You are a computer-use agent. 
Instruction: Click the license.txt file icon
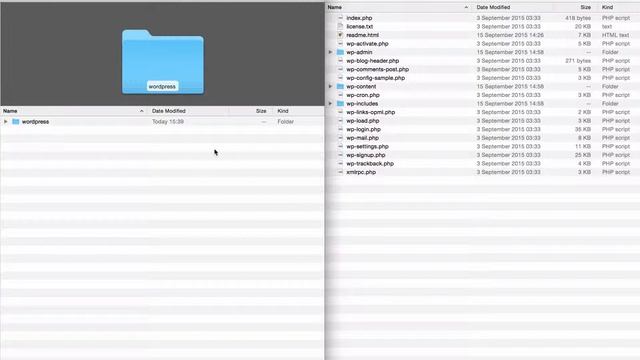point(340,27)
